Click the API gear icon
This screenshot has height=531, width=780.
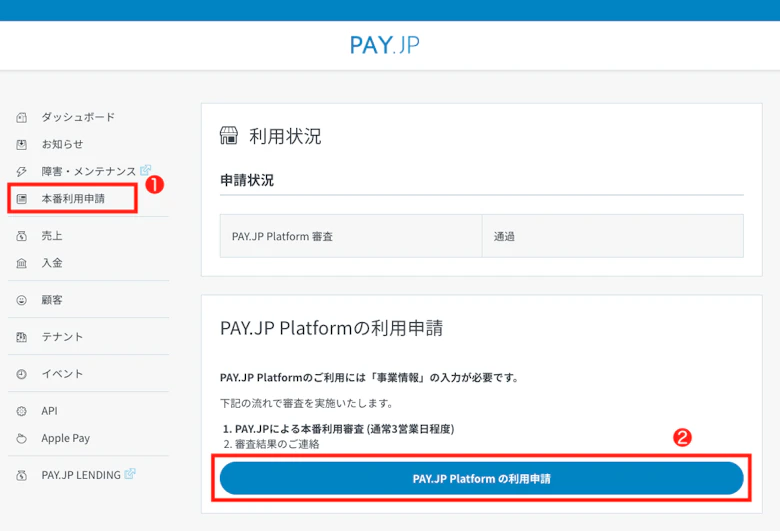point(21,411)
